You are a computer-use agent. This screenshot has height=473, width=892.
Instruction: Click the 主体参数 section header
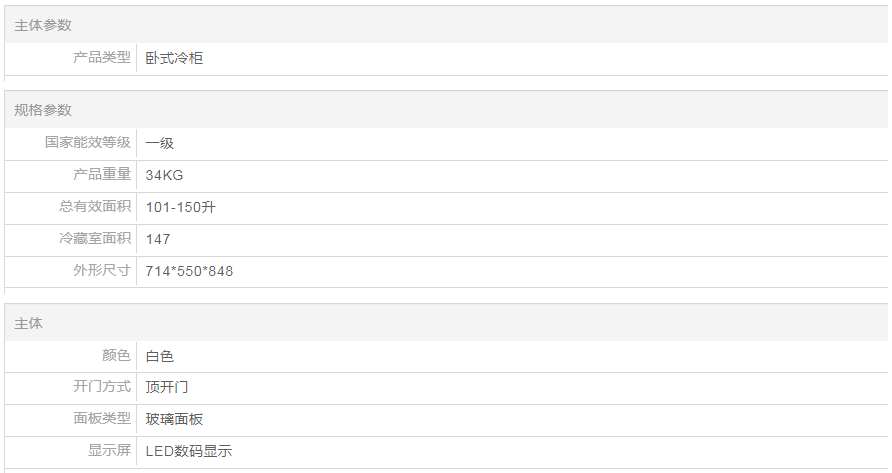coord(43,25)
